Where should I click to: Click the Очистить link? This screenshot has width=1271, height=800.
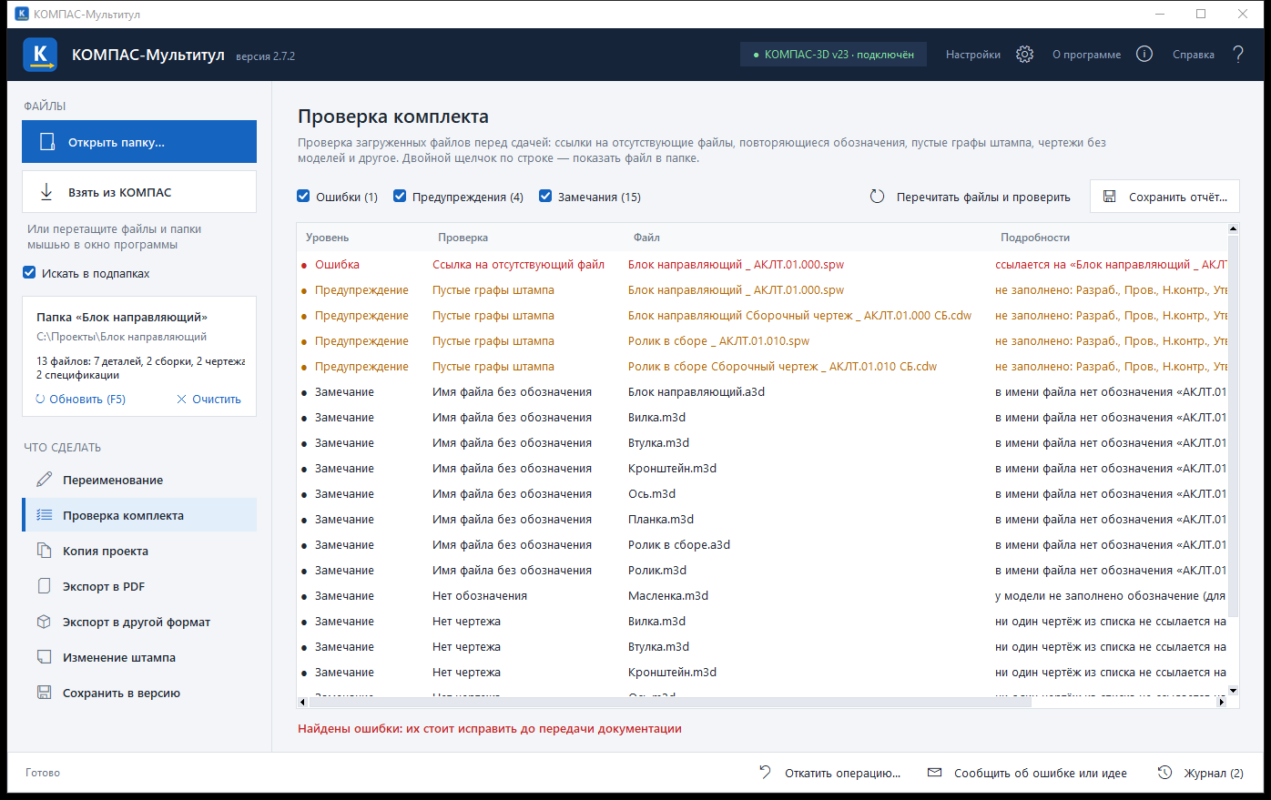click(x=209, y=399)
